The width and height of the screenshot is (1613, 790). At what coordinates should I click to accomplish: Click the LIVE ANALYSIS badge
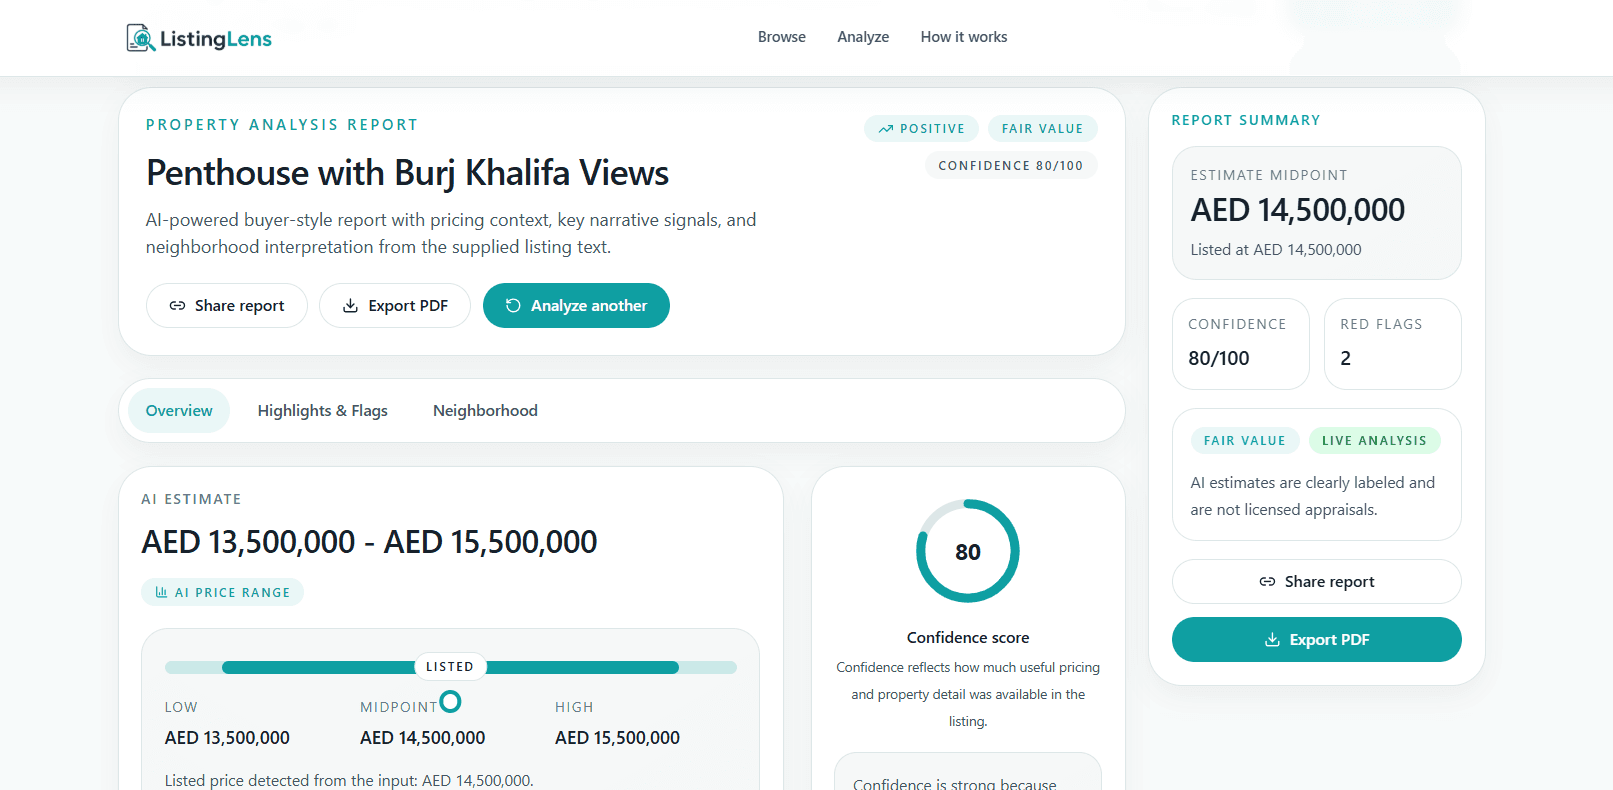coord(1374,441)
